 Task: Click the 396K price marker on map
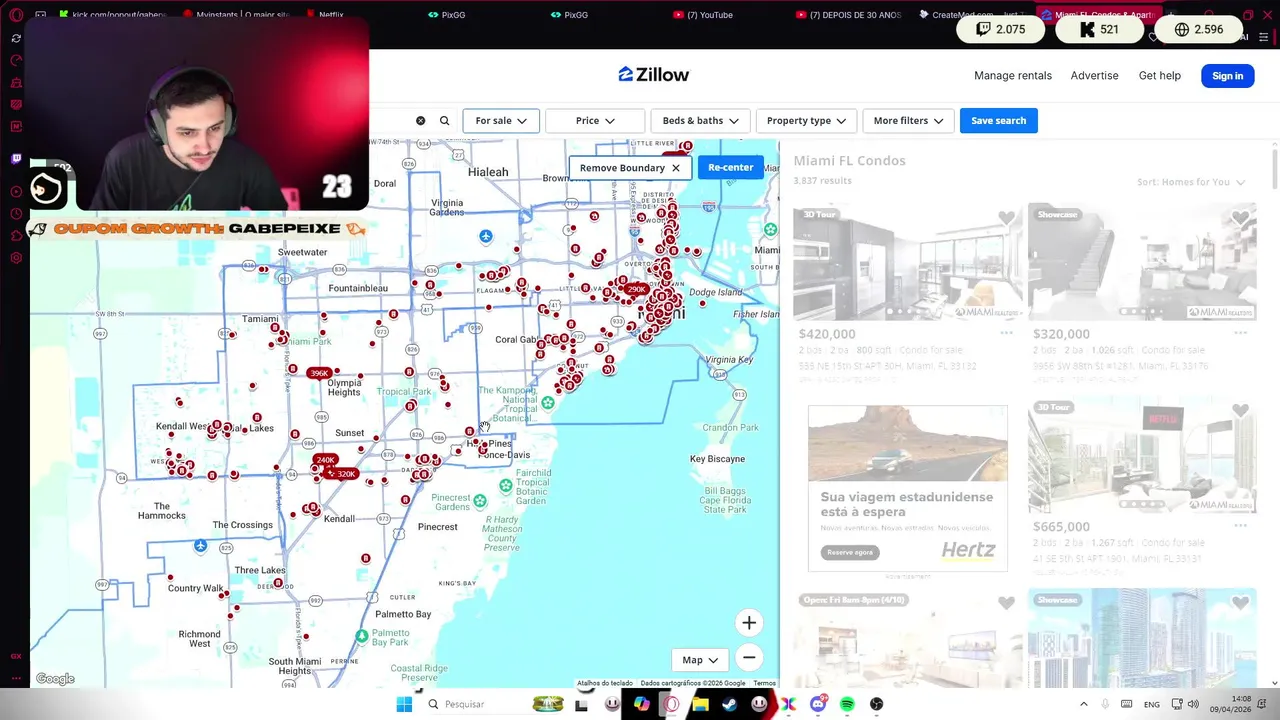pyautogui.click(x=319, y=373)
